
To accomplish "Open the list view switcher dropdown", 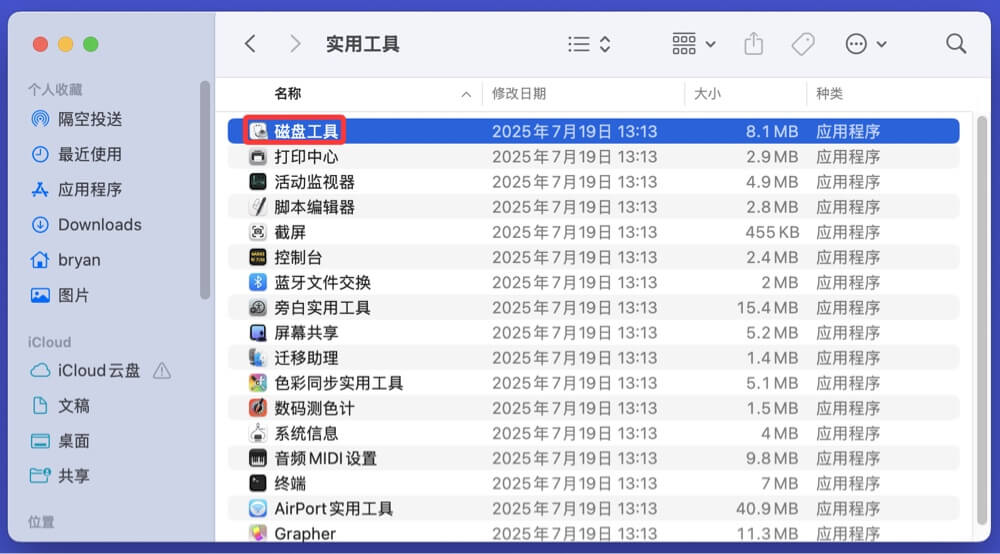I will pos(589,44).
